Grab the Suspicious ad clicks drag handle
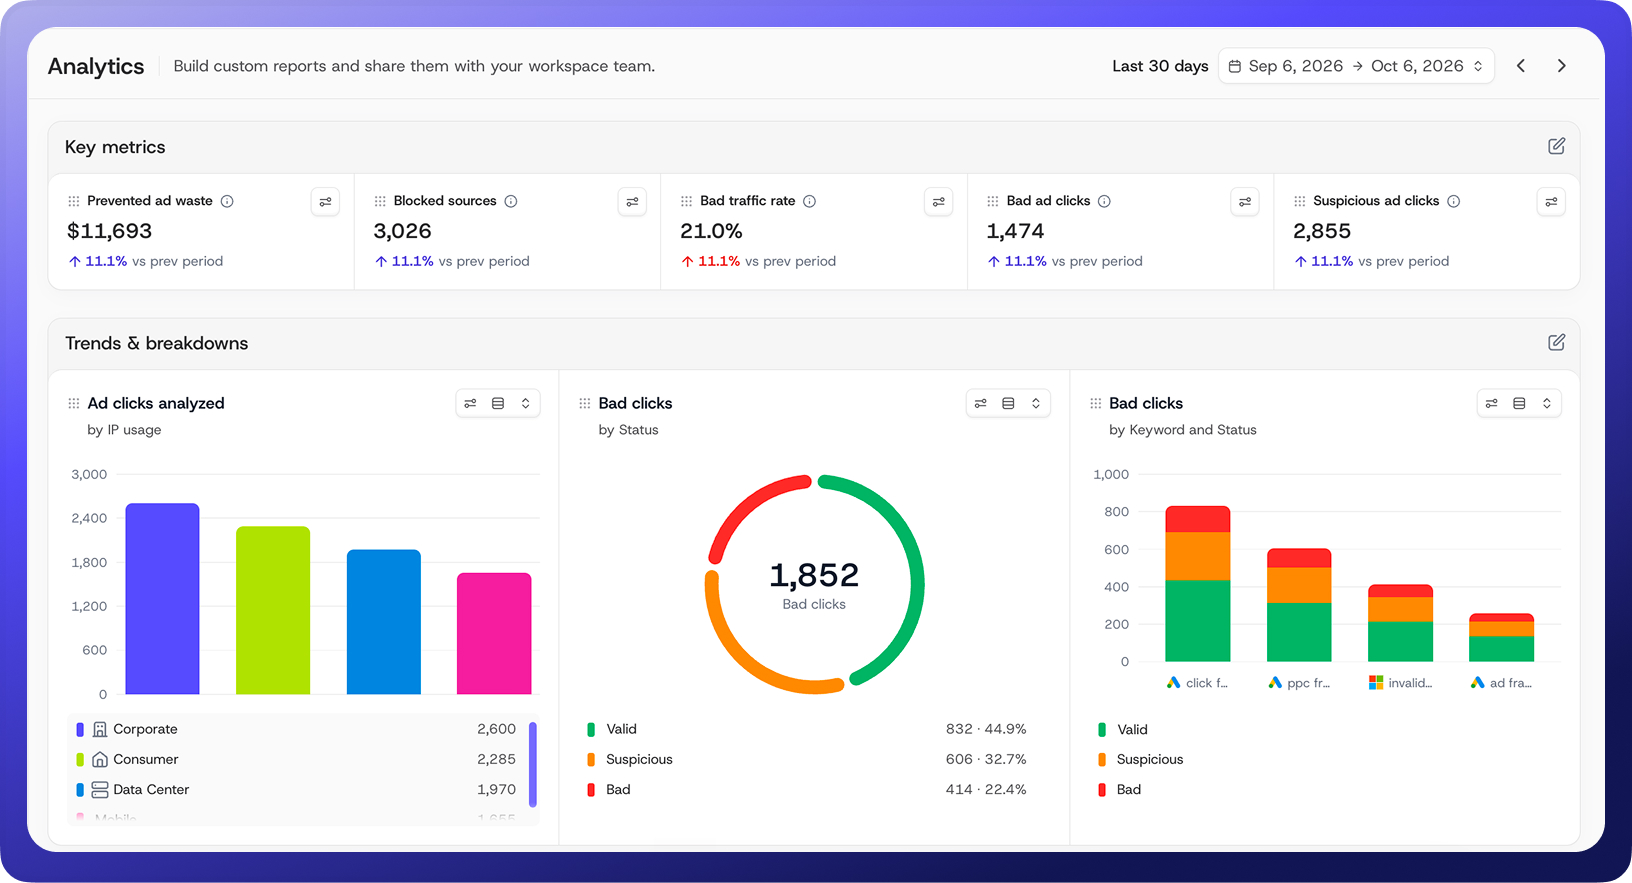The width and height of the screenshot is (1632, 883). [1299, 201]
